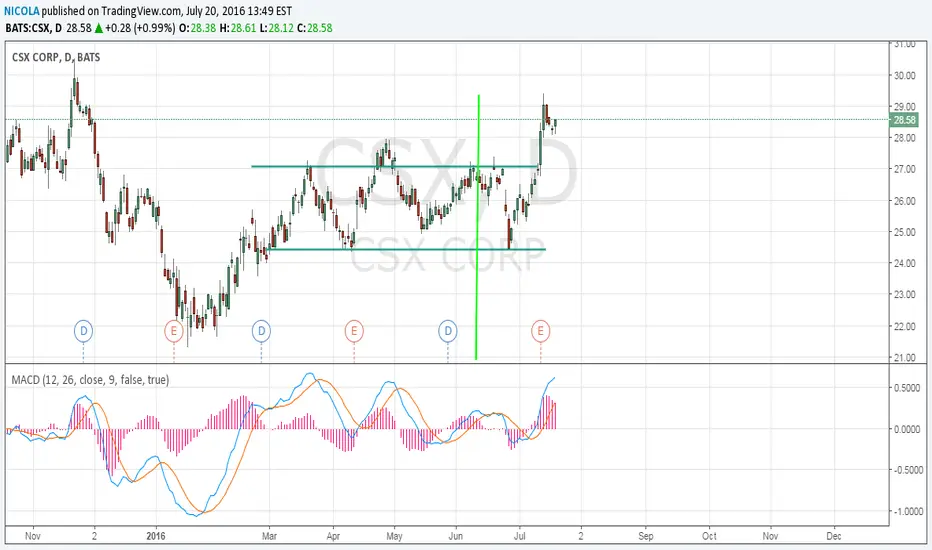Click the Jul label on time axis
The image size is (932, 550).
click(x=519, y=536)
